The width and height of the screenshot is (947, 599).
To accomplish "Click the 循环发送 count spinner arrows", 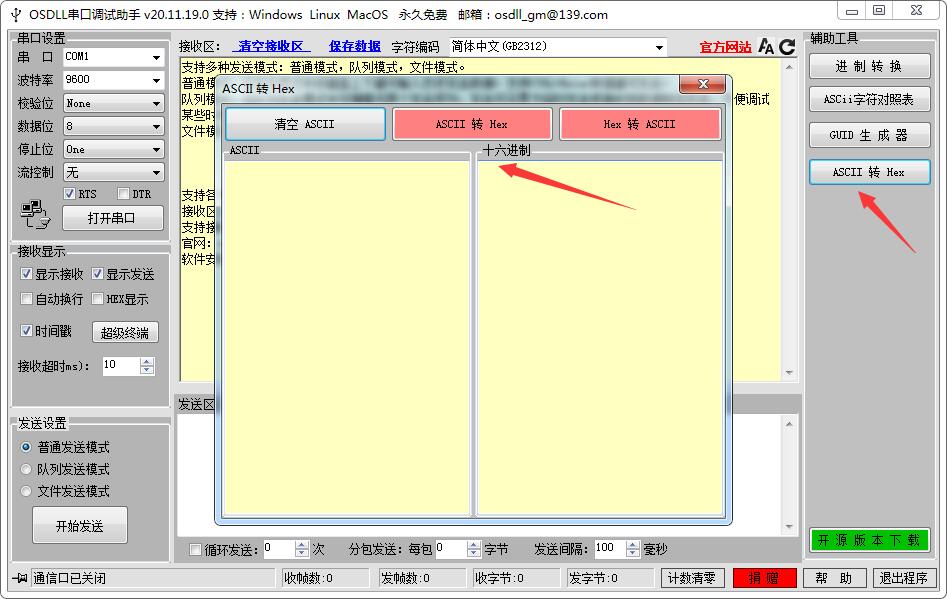I will coord(302,549).
